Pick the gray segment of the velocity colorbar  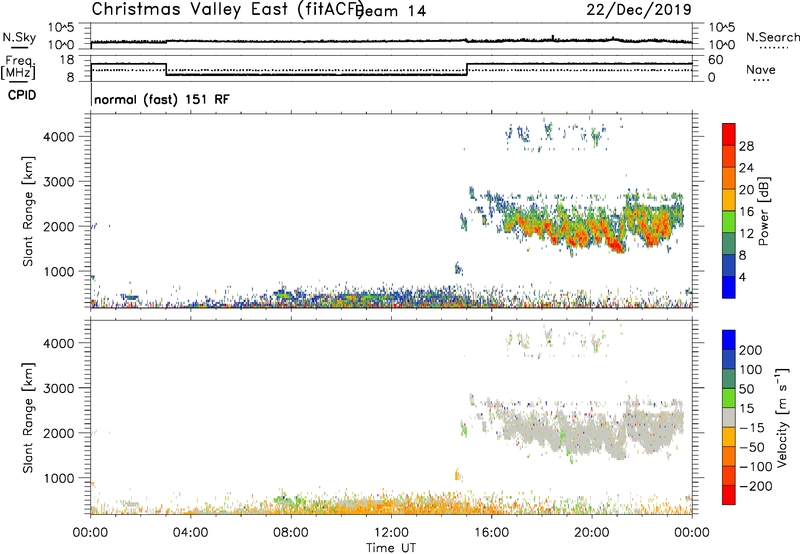click(x=729, y=418)
